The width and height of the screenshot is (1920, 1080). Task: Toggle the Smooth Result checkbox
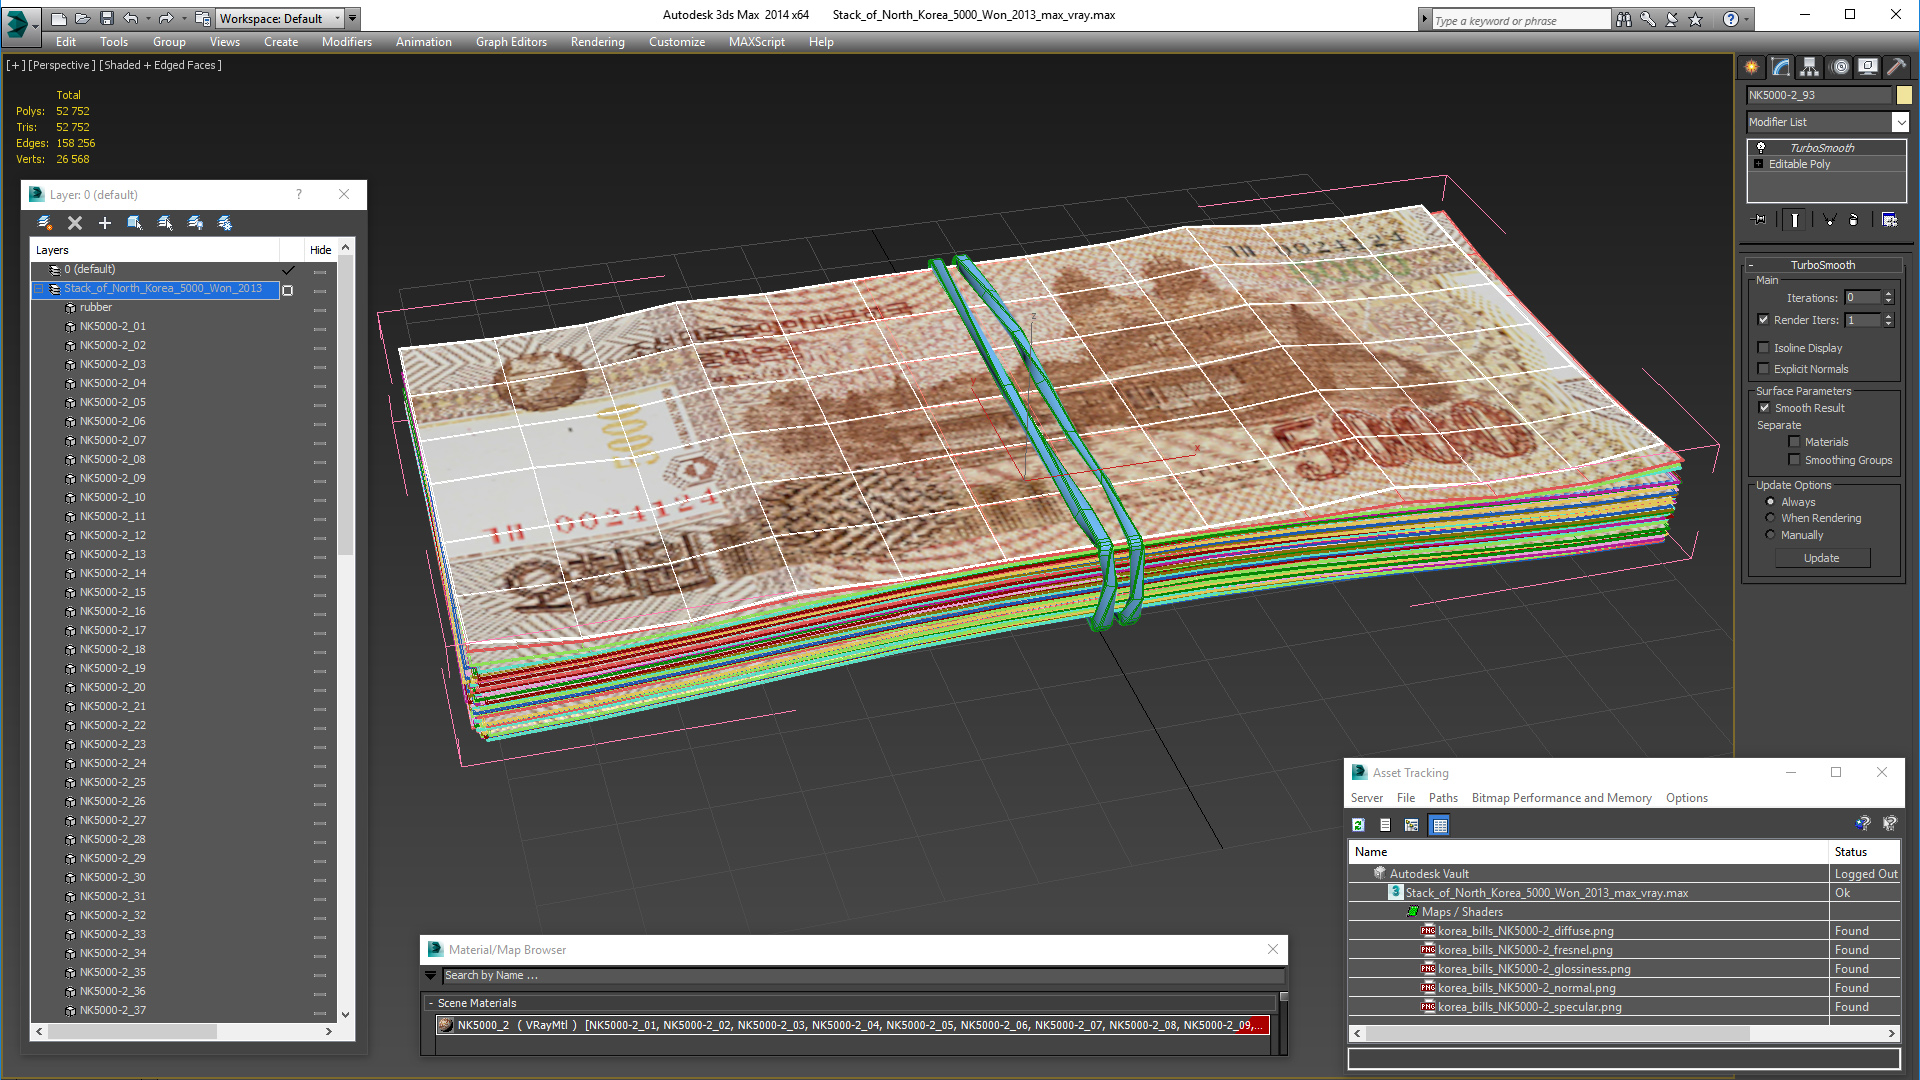[1765, 408]
